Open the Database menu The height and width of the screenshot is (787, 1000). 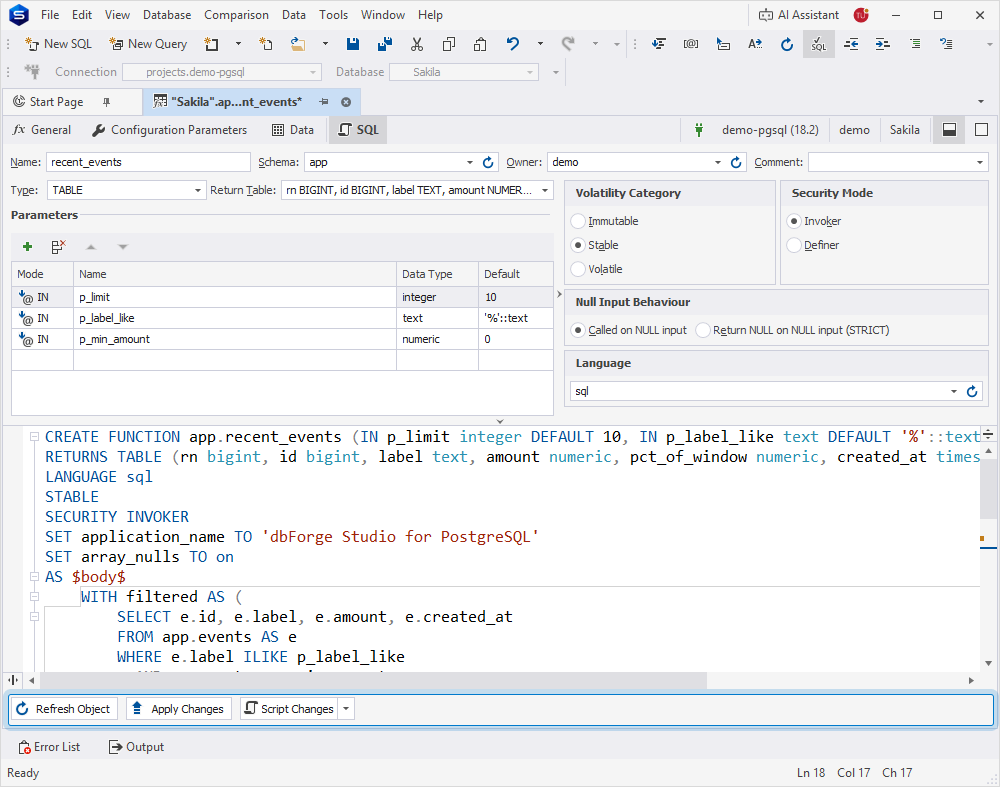166,15
